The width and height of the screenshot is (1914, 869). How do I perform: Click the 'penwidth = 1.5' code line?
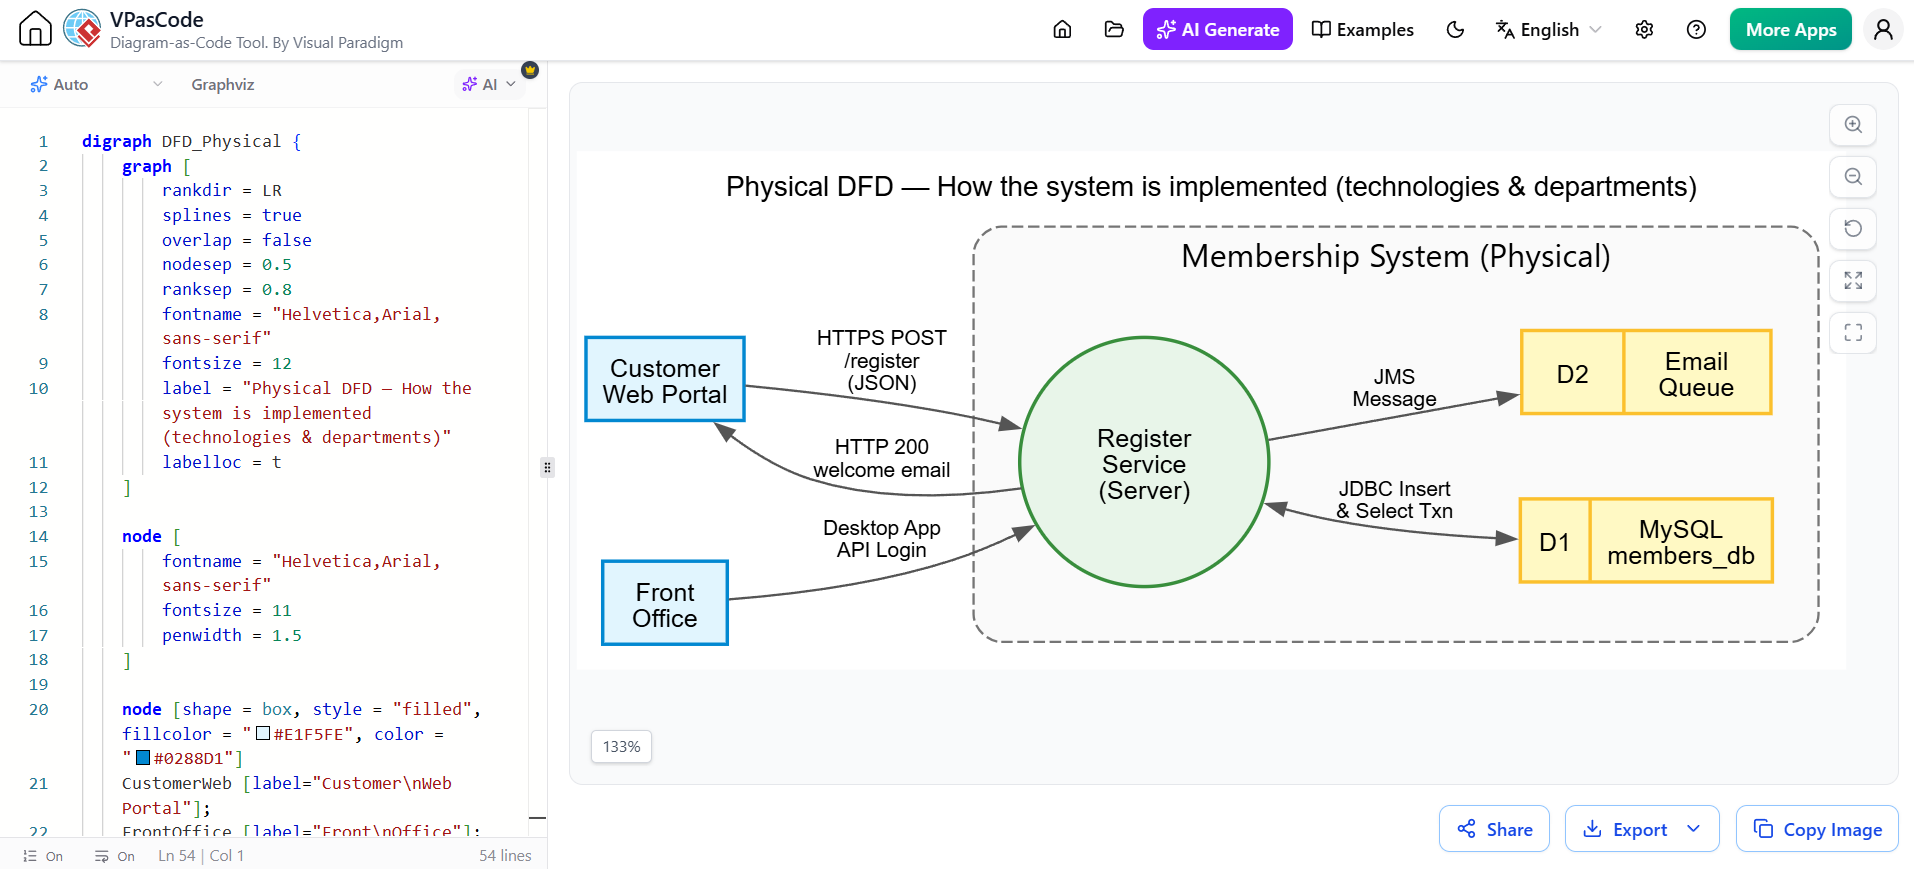232,635
